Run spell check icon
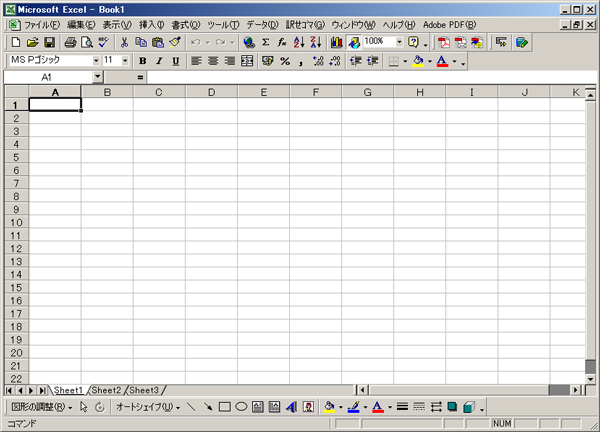Viewport: 600px width, 432px height. pyautogui.click(x=104, y=42)
